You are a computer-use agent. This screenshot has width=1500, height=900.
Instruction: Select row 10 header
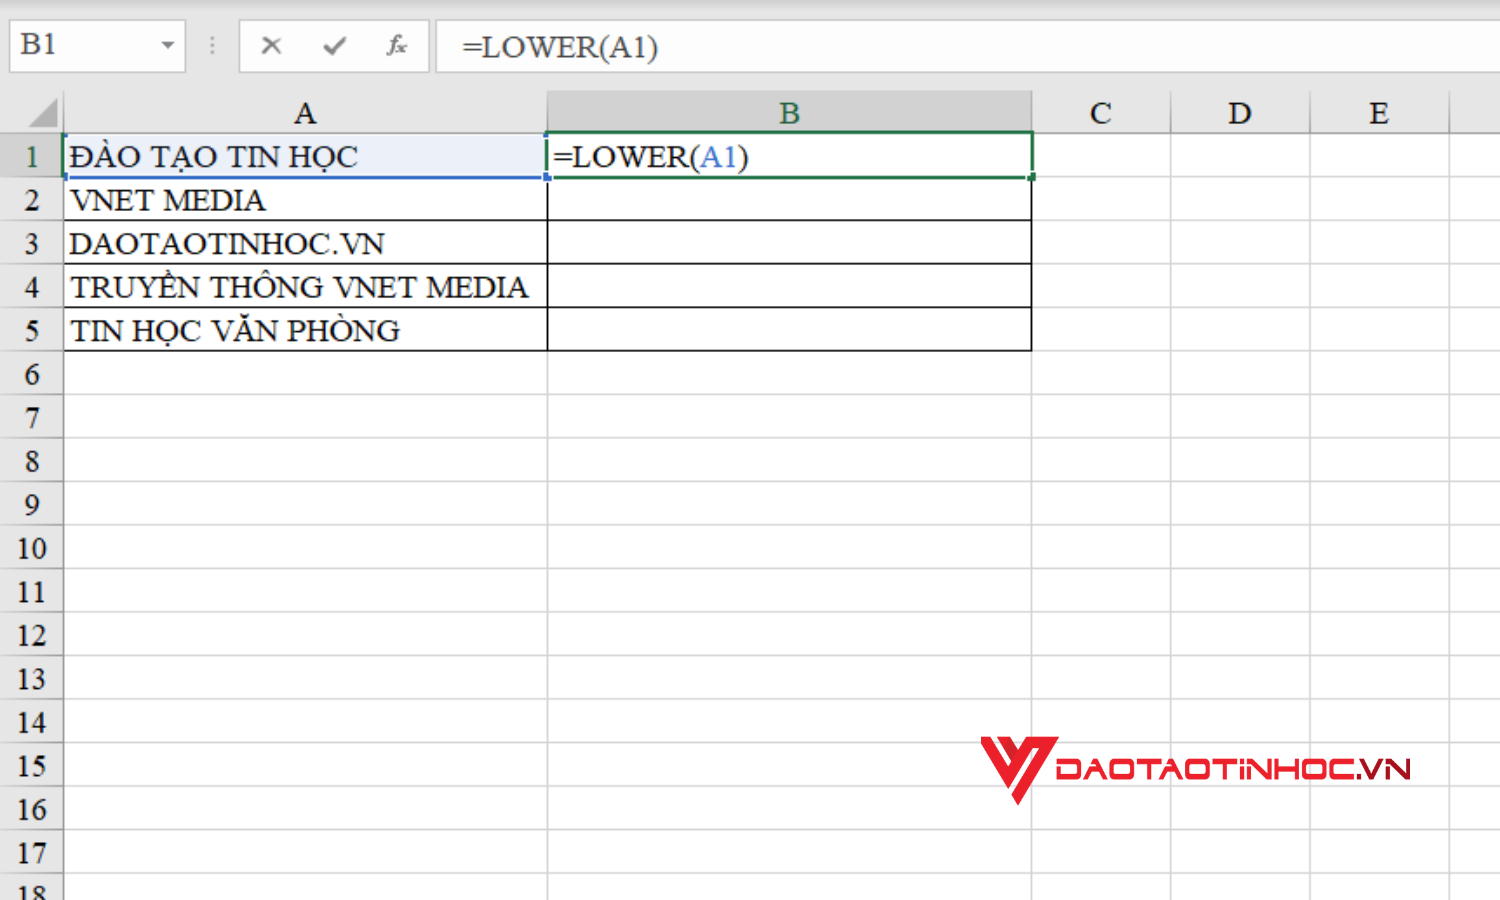(x=31, y=548)
